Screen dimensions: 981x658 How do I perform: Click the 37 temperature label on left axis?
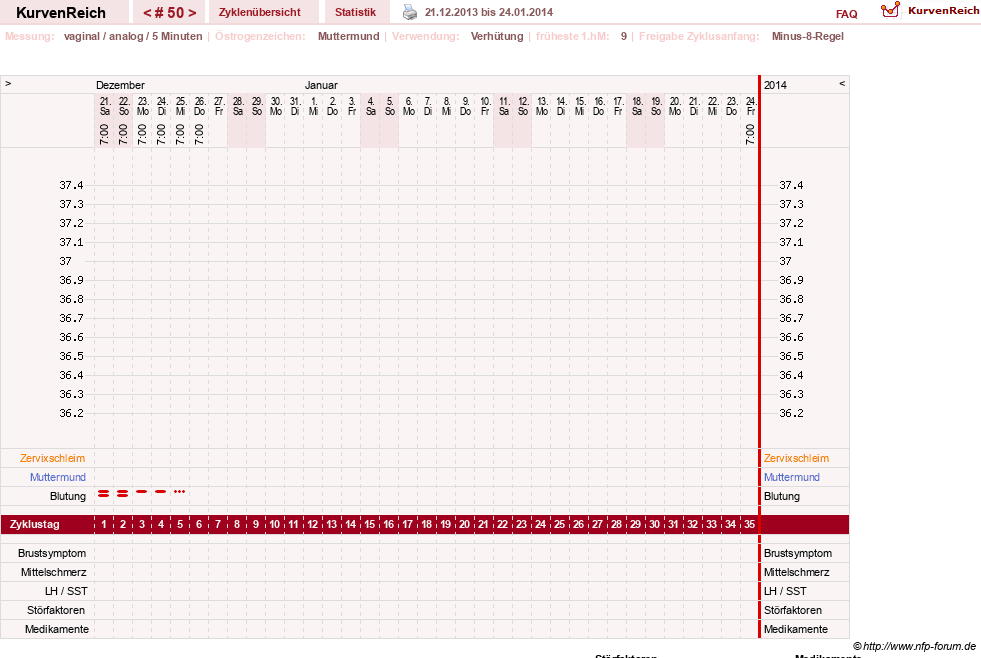[66, 261]
